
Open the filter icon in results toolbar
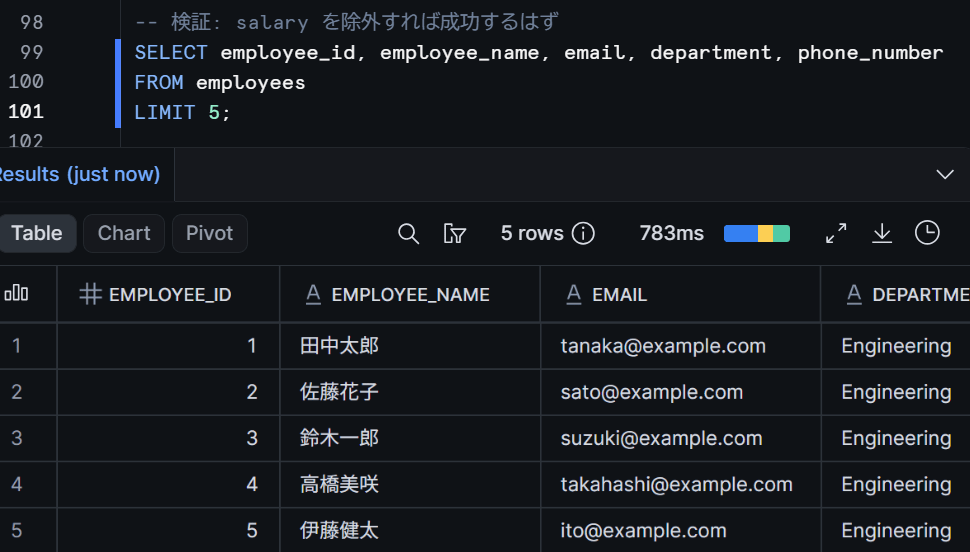[x=455, y=233]
